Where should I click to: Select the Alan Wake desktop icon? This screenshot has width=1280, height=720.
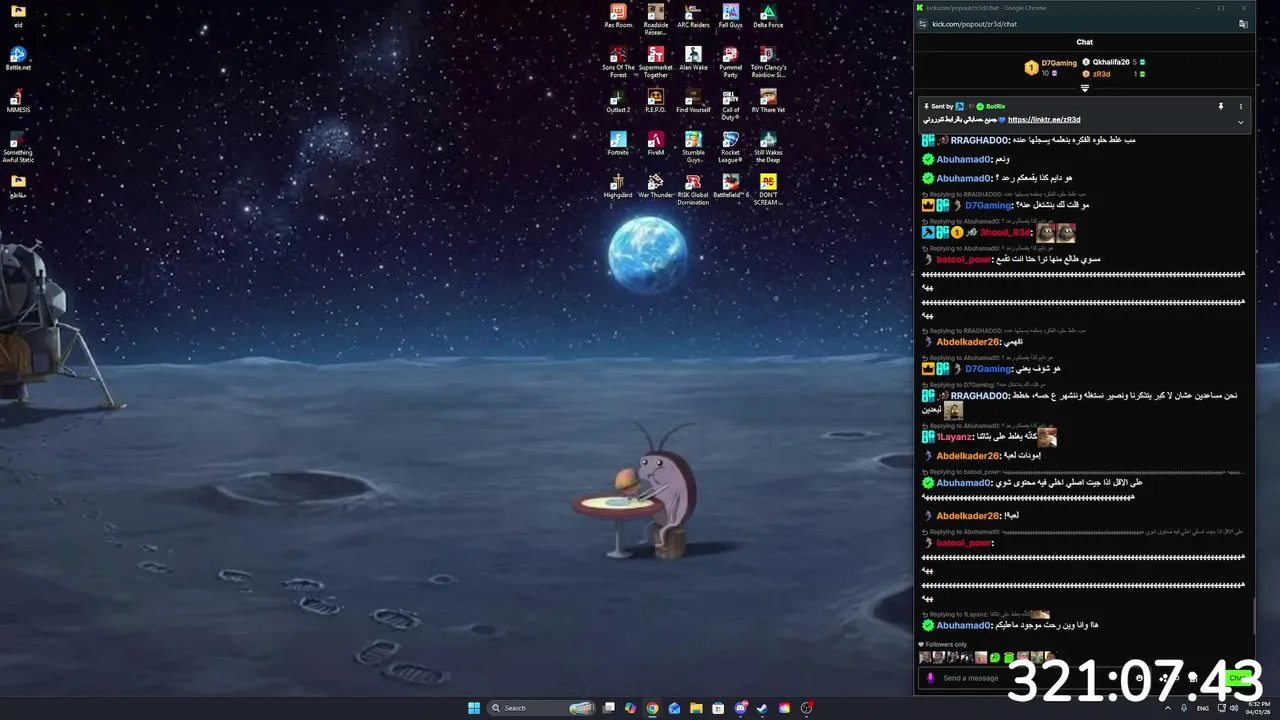click(x=693, y=58)
